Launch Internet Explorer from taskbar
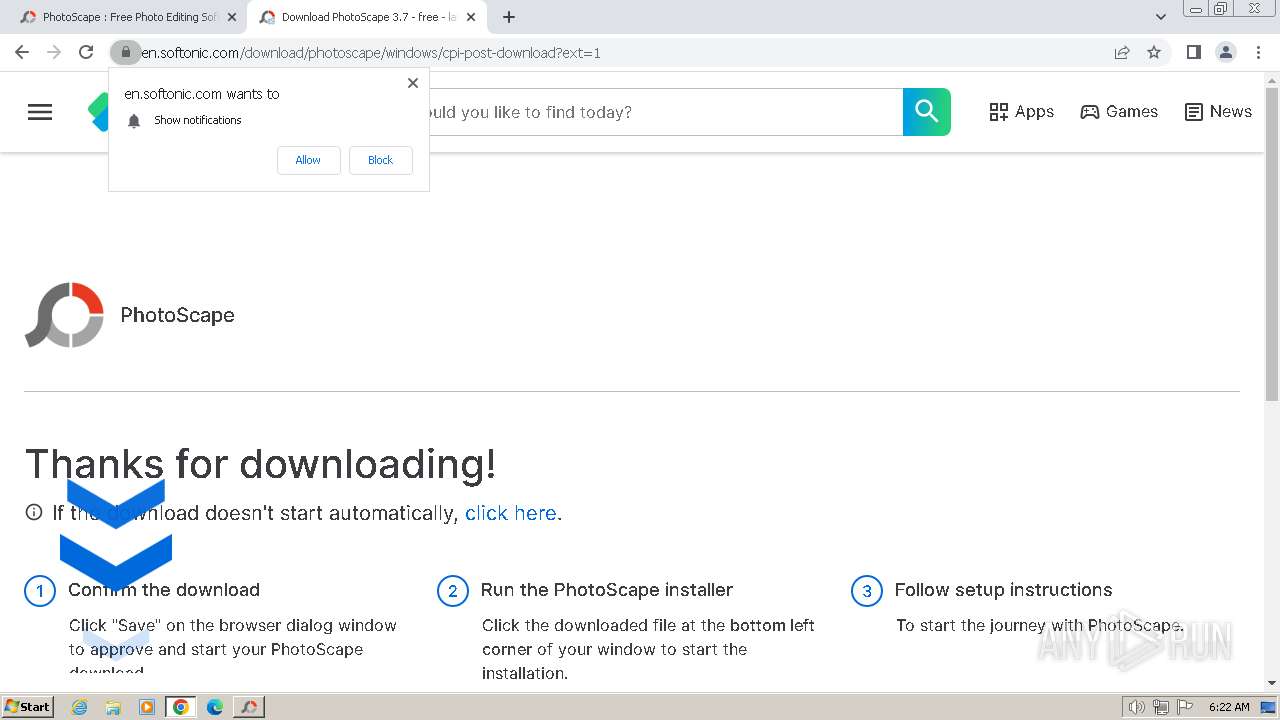The image size is (1280, 720). click(79, 707)
